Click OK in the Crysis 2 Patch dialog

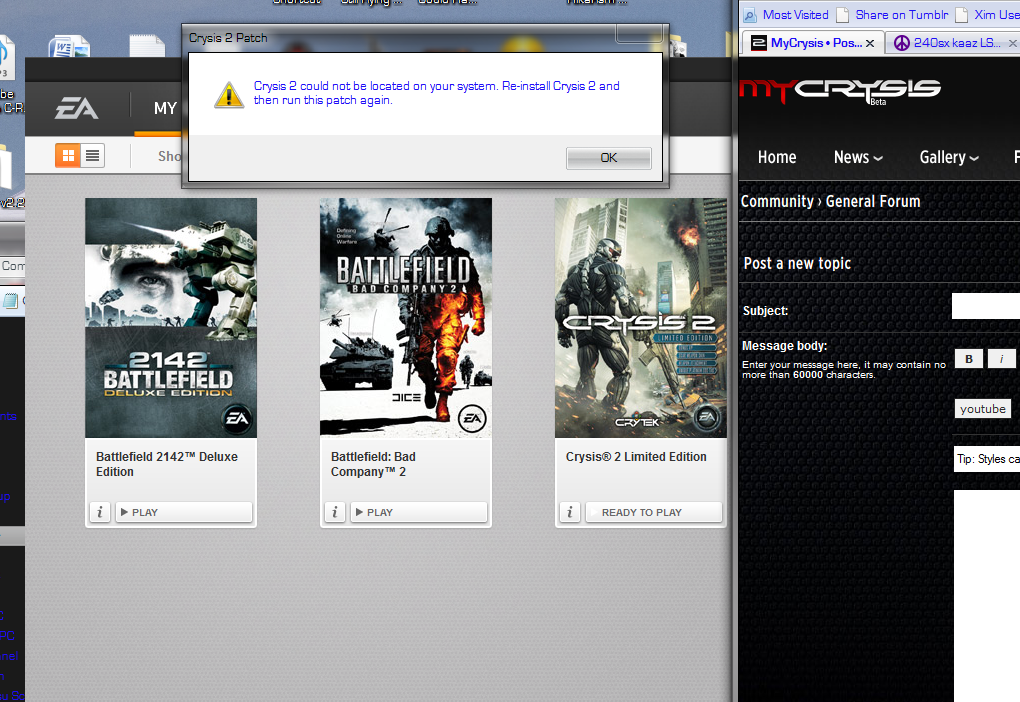click(608, 158)
